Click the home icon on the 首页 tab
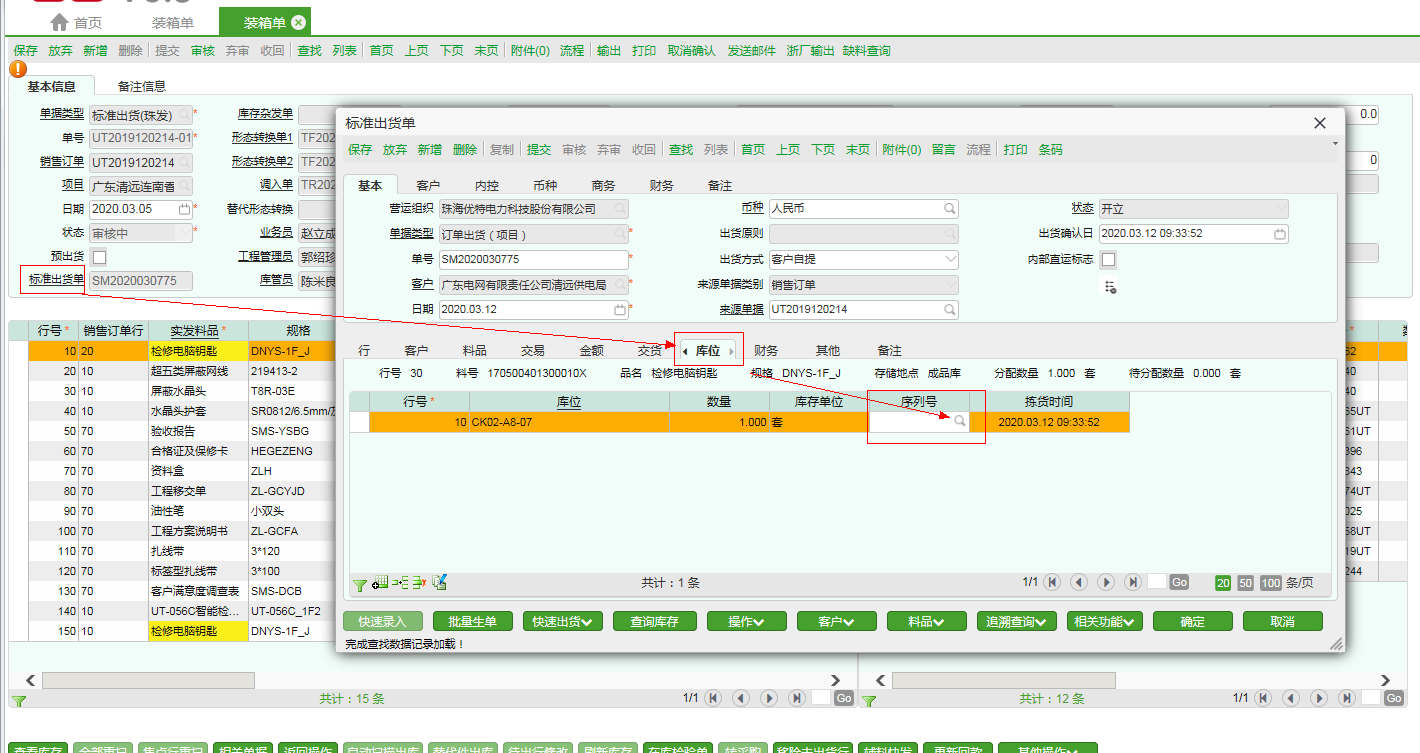The image size is (1420, 753). [59, 22]
